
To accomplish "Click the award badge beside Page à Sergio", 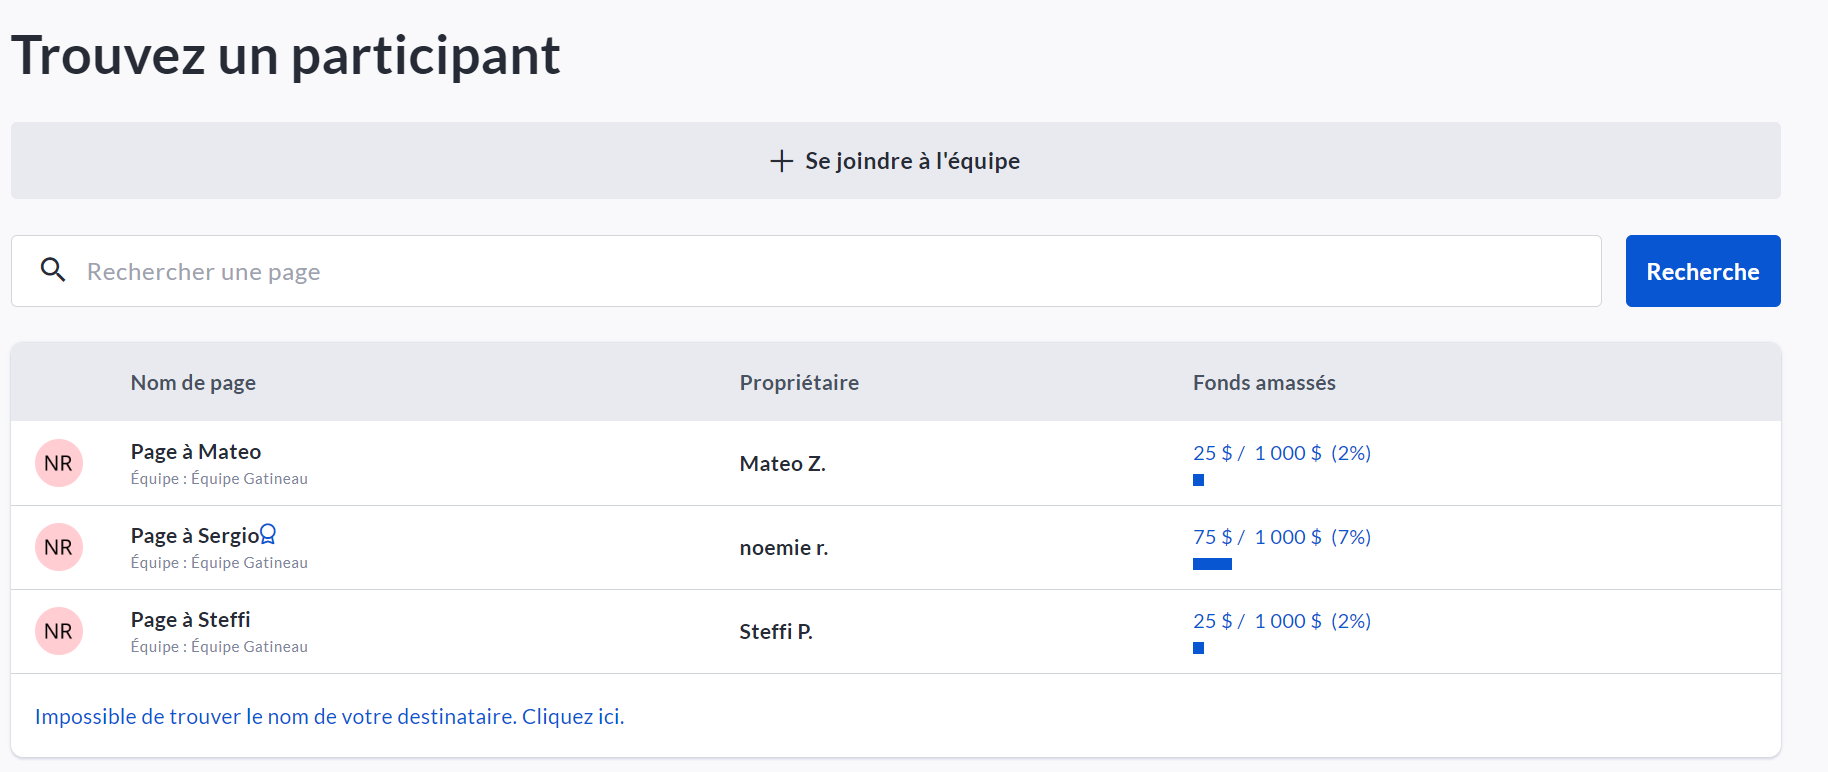I will pyautogui.click(x=268, y=535).
